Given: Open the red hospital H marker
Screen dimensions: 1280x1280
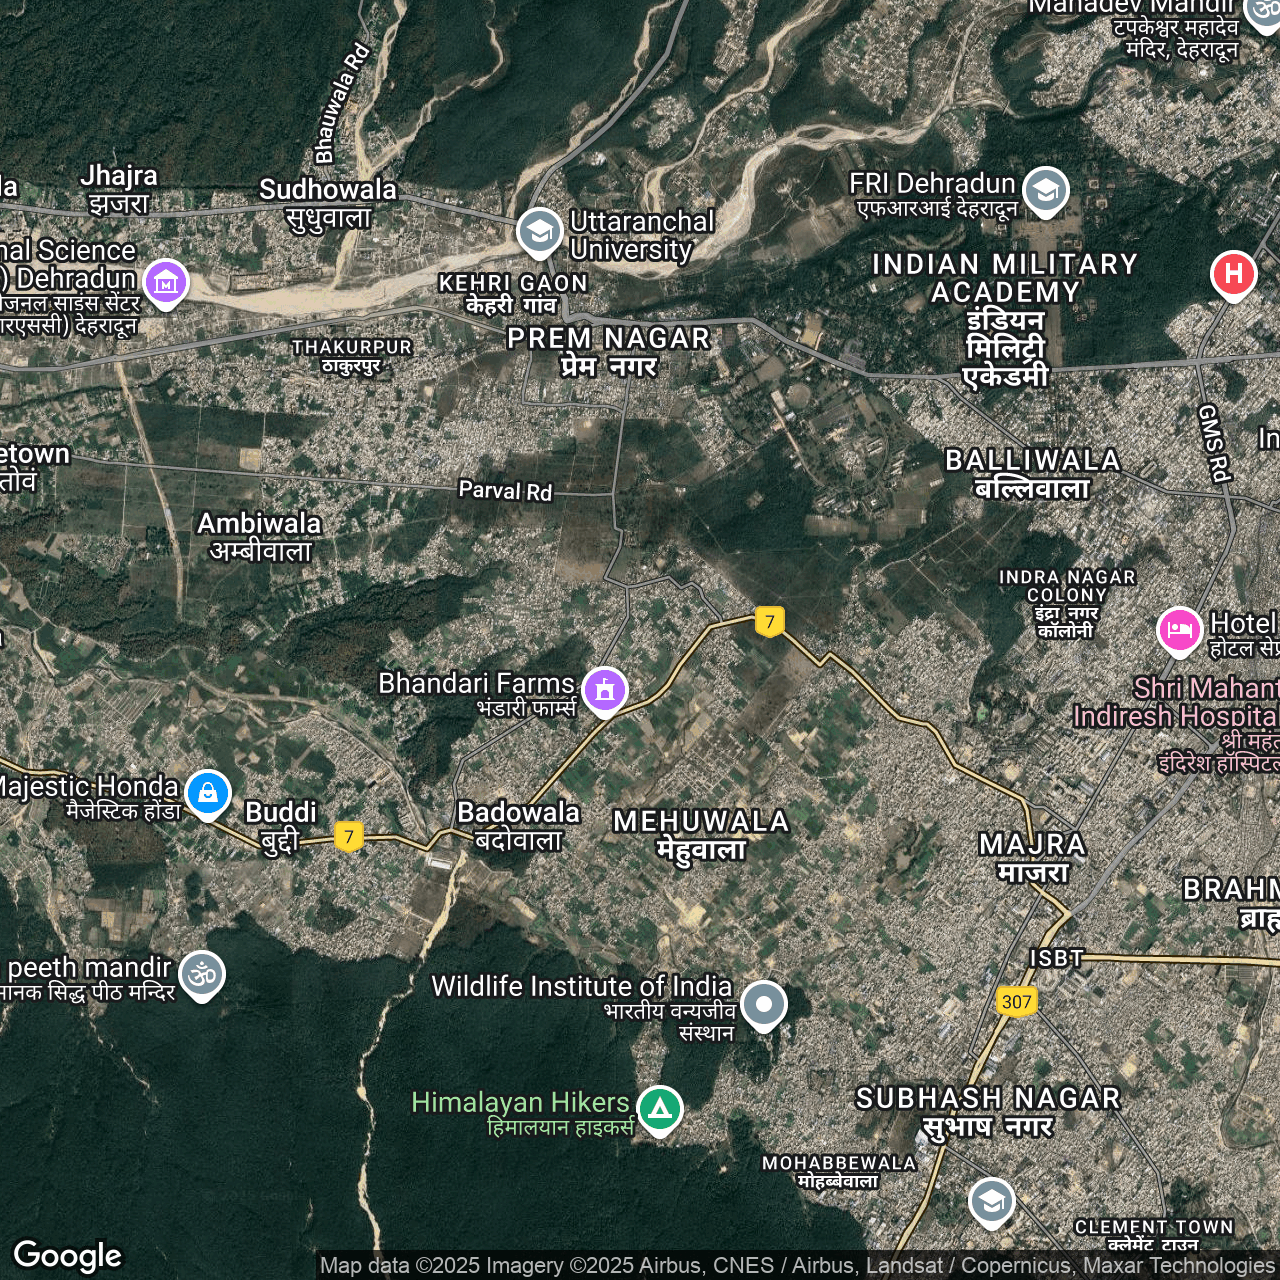Looking at the screenshot, I should pyautogui.click(x=1233, y=274).
